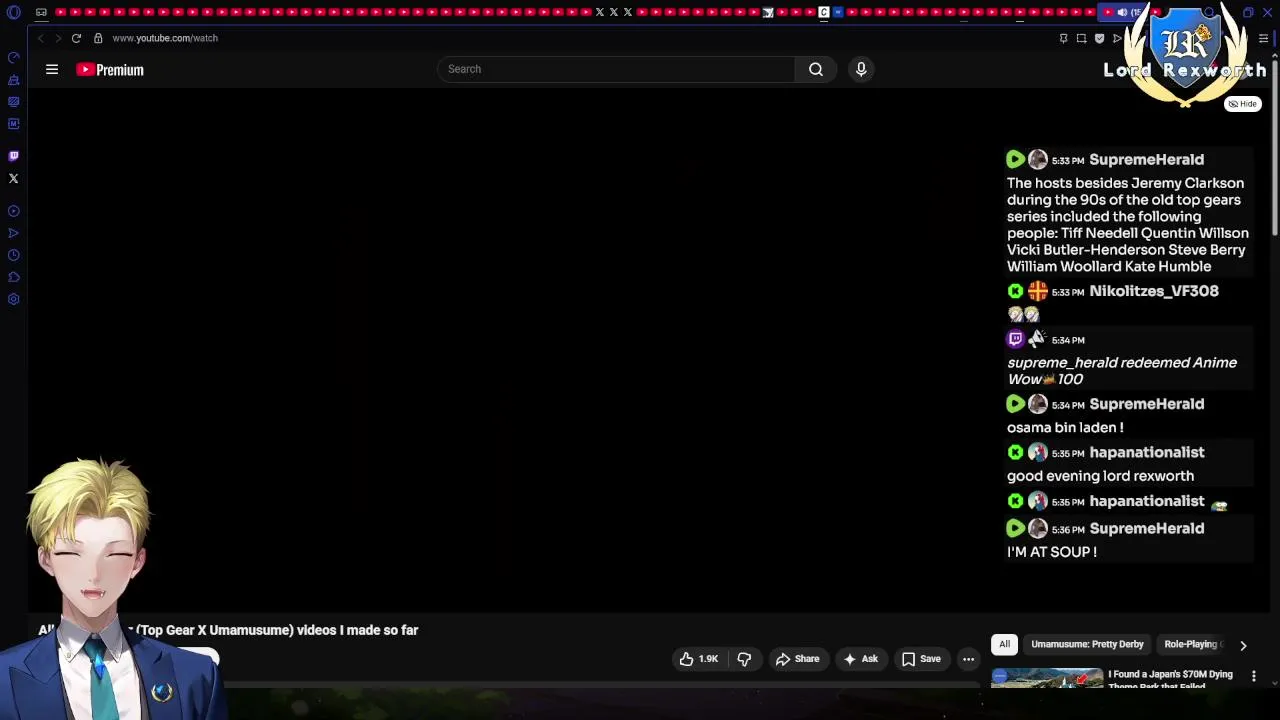Click the Hide overlay button
Viewport: 1280px width, 720px height.
[1243, 104]
